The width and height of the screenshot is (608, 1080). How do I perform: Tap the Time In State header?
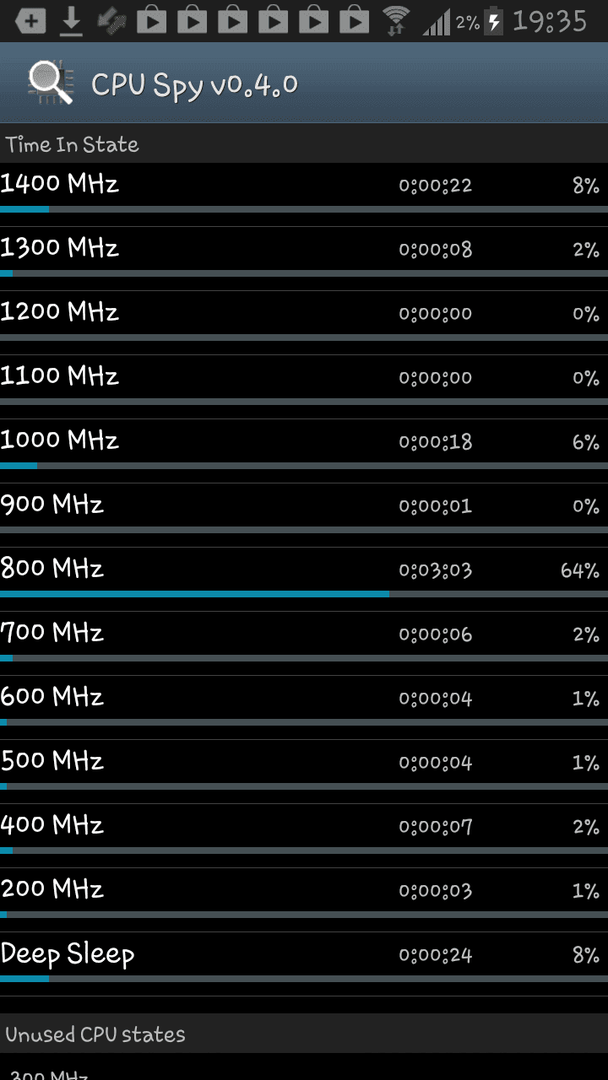72,145
